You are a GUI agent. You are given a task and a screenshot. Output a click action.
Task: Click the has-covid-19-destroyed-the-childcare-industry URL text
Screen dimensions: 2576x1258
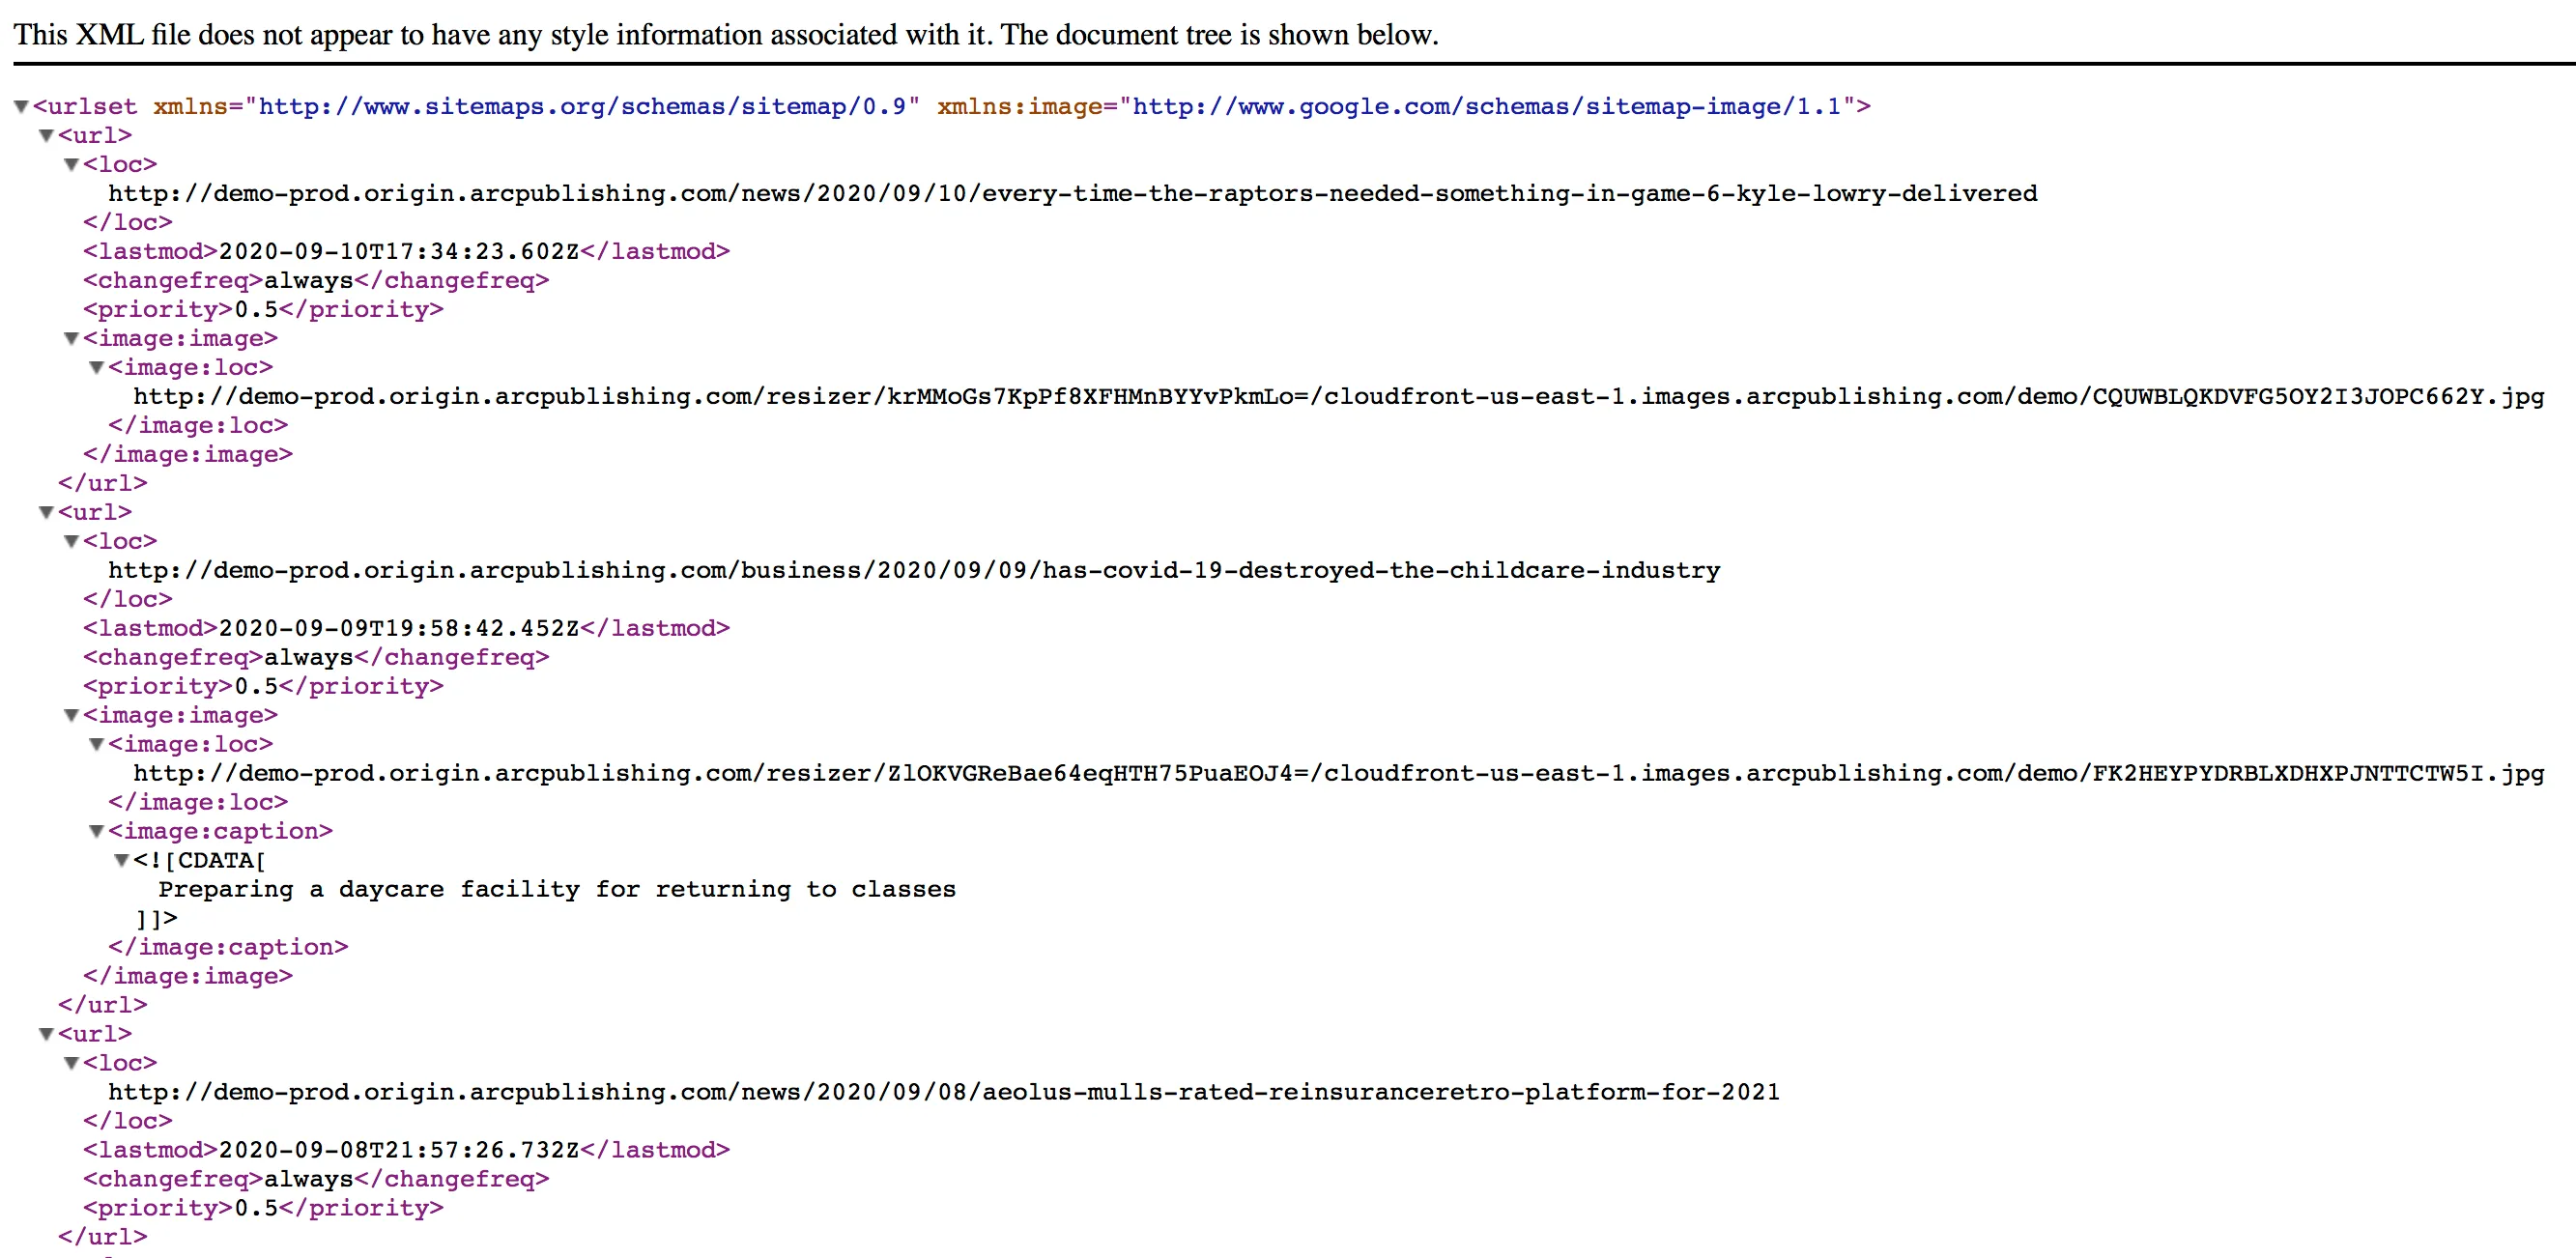(914, 570)
